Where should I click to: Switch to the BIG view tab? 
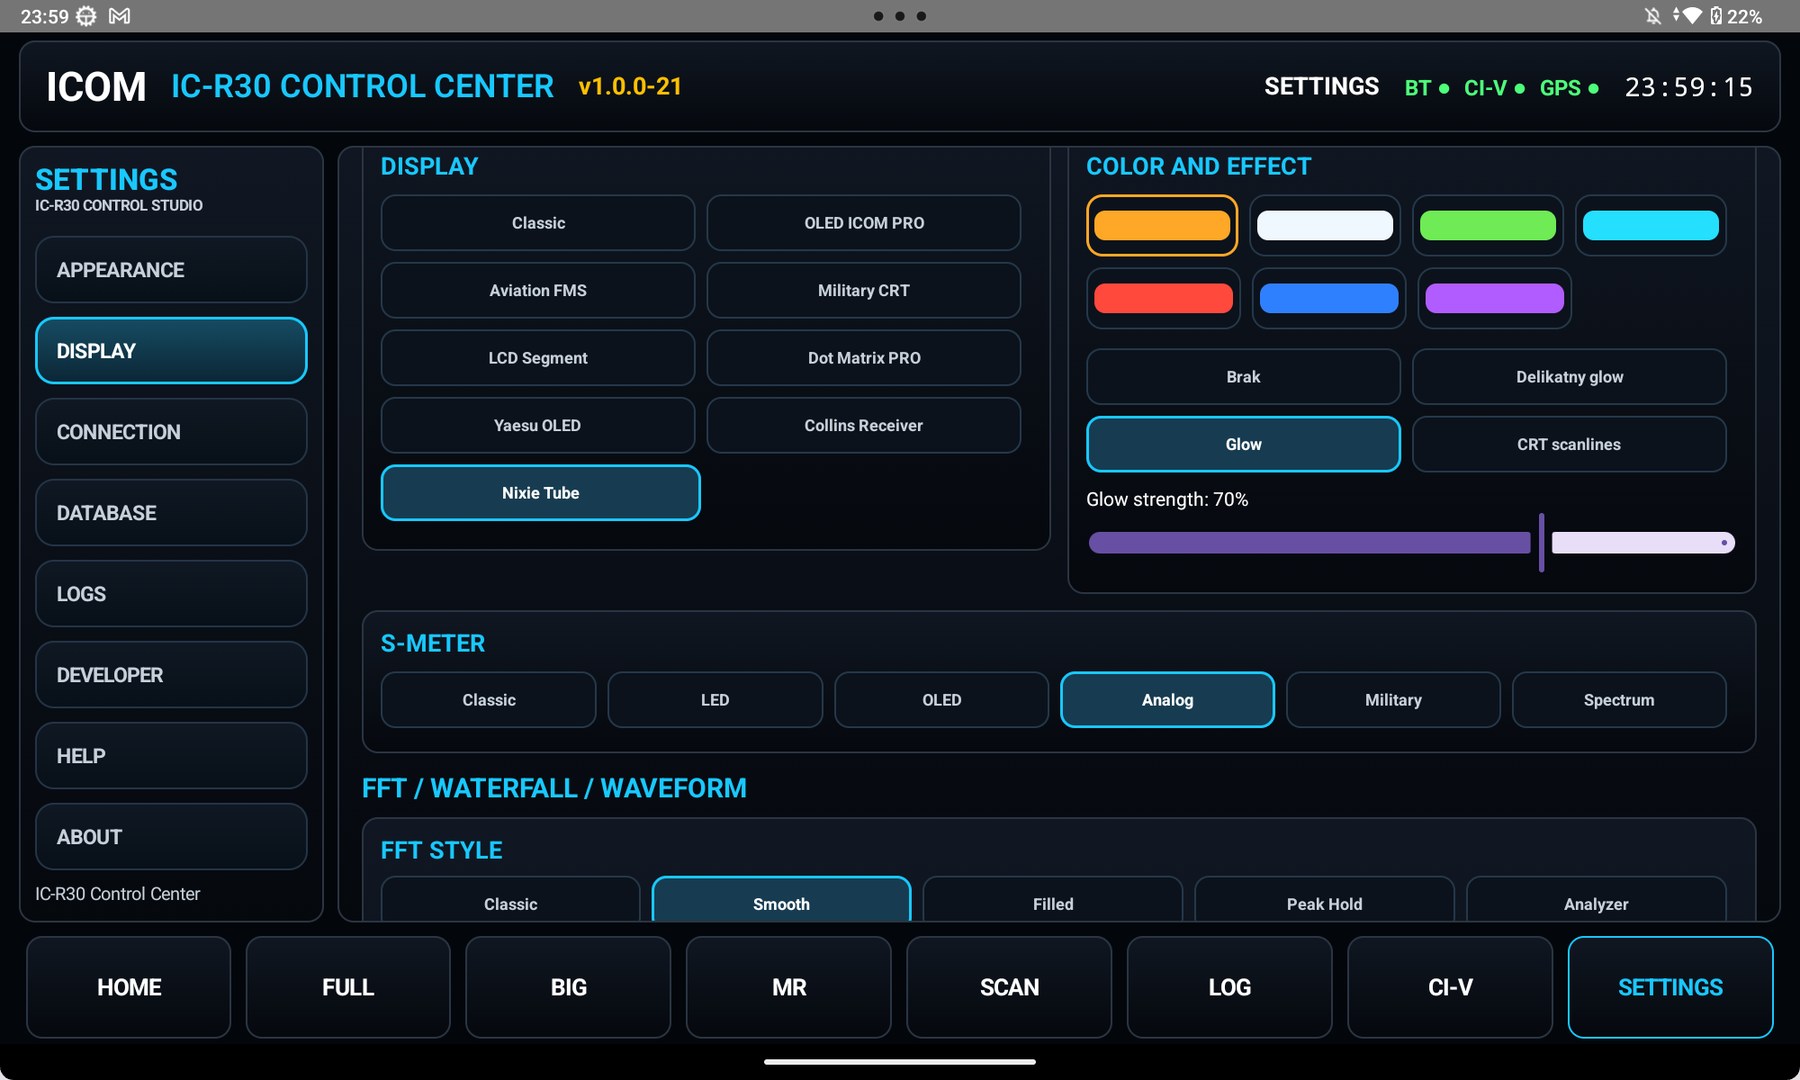point(569,987)
